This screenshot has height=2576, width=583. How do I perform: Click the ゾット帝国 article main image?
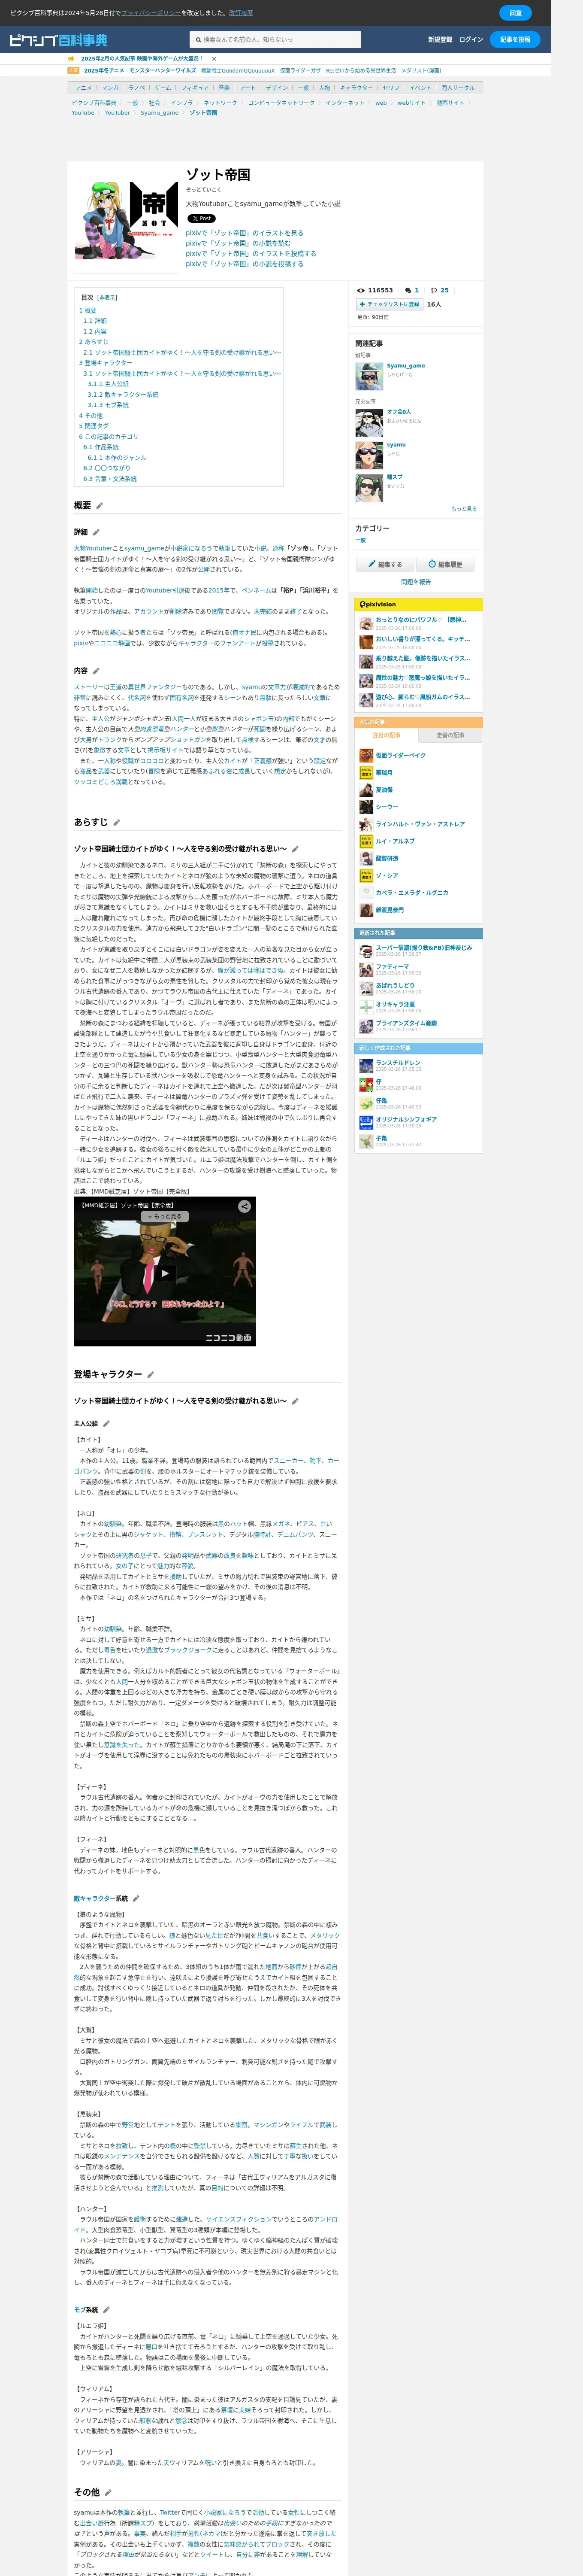pyautogui.click(x=127, y=221)
